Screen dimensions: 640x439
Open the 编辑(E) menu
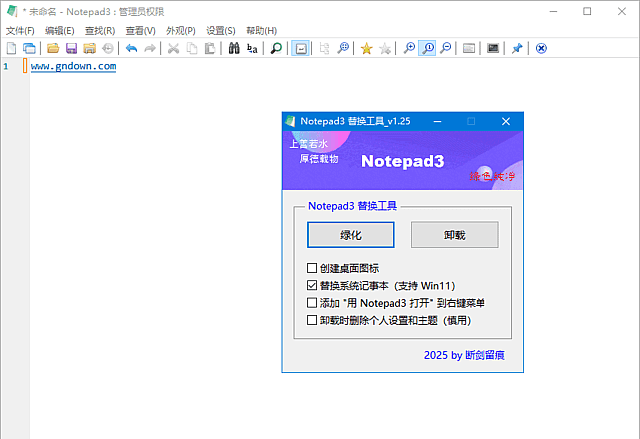click(x=60, y=31)
